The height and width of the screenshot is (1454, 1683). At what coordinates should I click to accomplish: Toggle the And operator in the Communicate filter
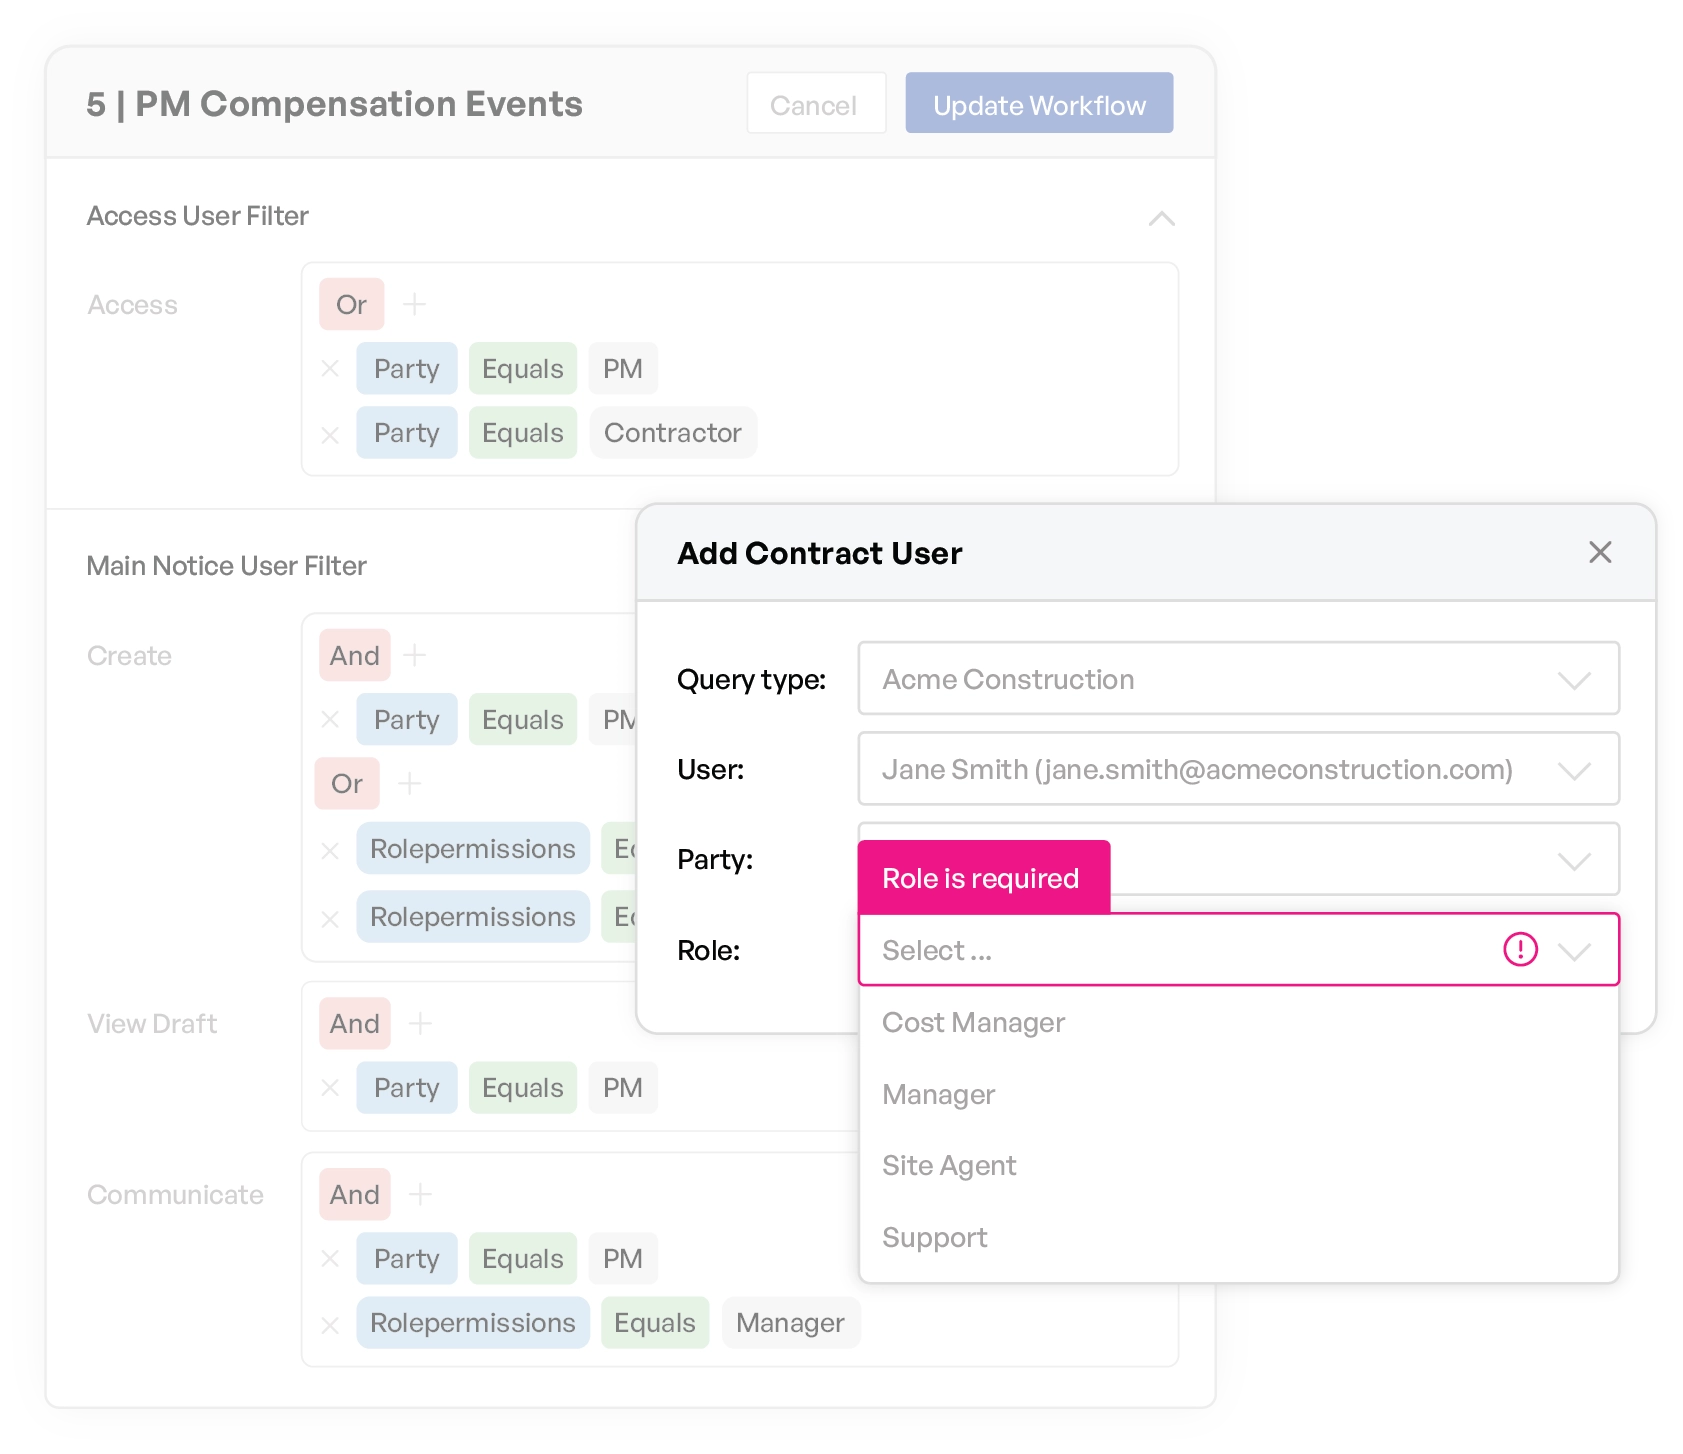[354, 1195]
